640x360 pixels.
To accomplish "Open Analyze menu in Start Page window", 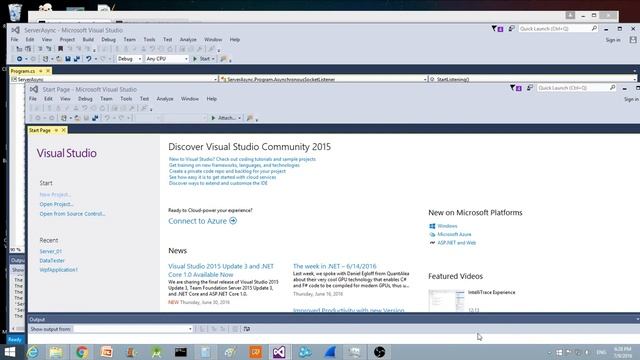I will point(165,99).
